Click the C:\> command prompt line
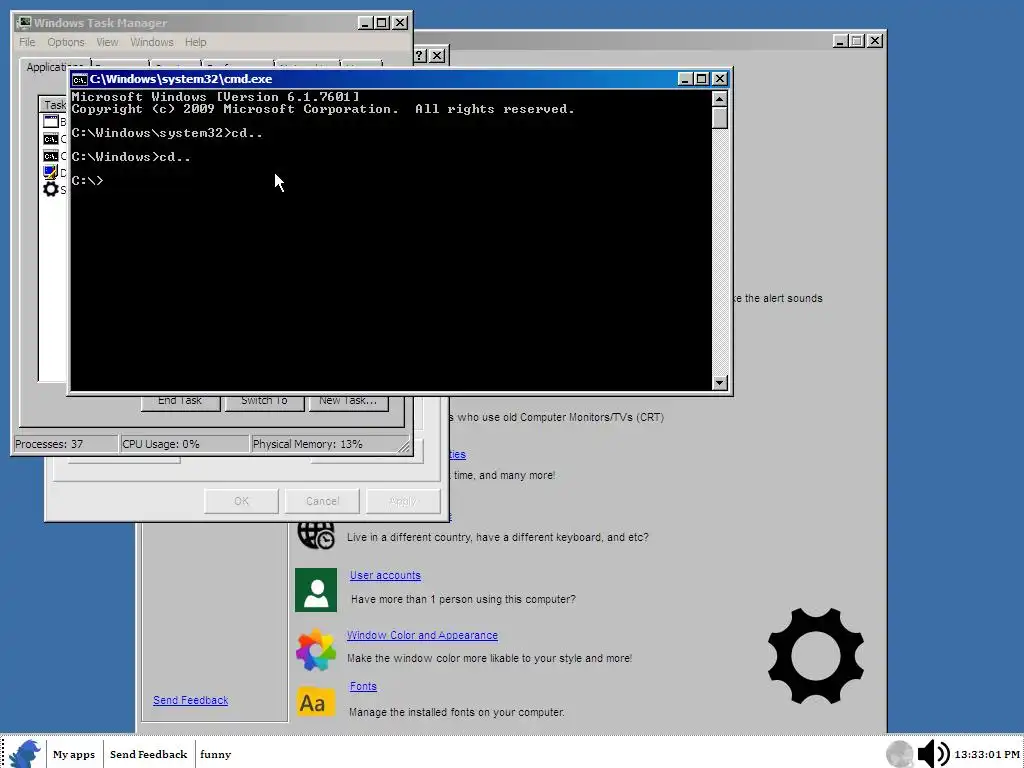The height and width of the screenshot is (768, 1024). point(88,180)
